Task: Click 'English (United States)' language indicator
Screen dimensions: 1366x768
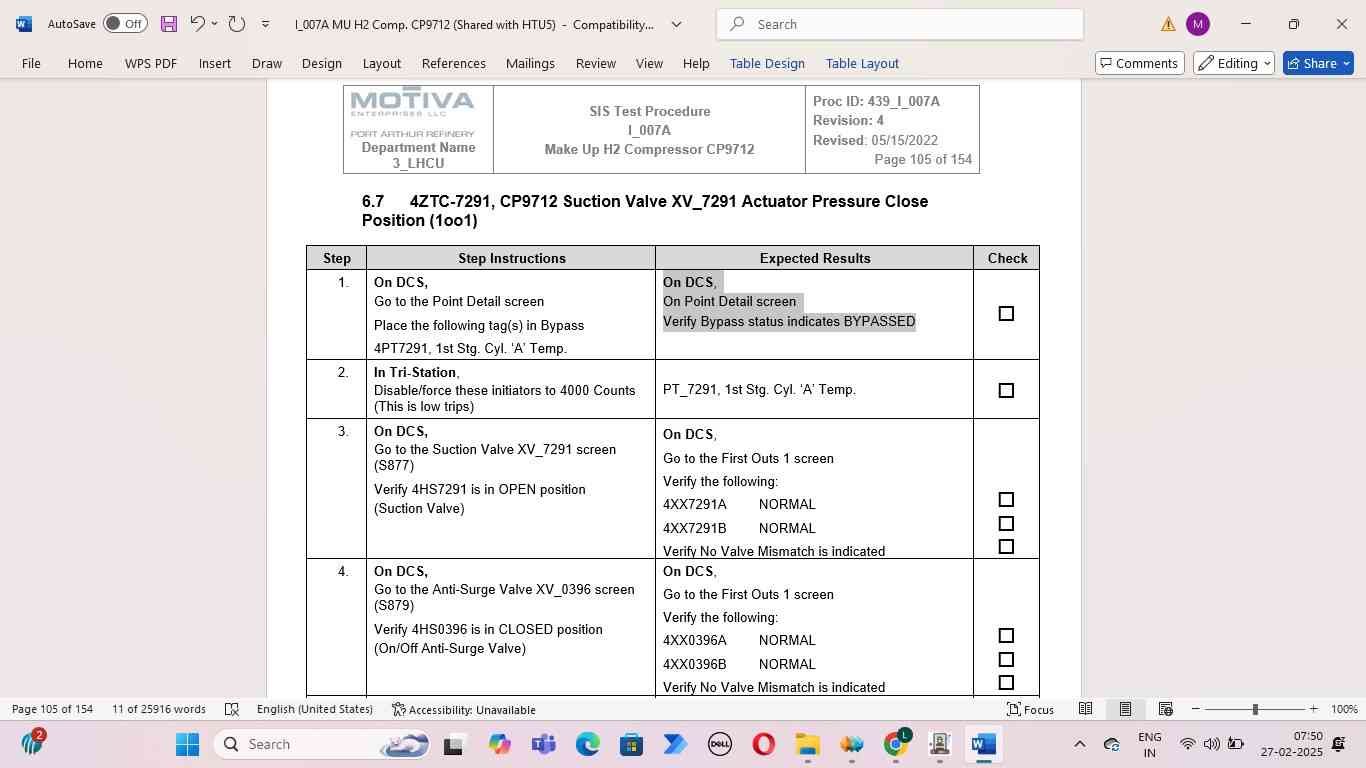Action: (x=314, y=709)
